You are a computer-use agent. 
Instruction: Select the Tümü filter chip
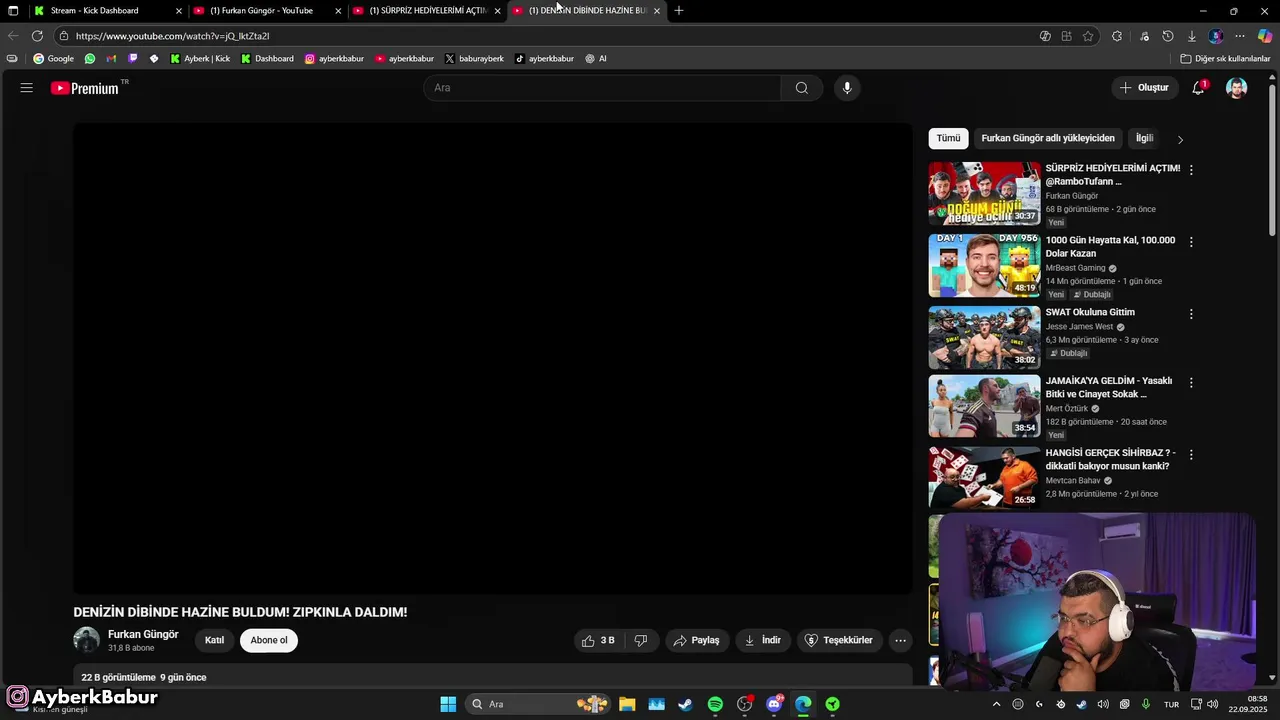click(948, 138)
